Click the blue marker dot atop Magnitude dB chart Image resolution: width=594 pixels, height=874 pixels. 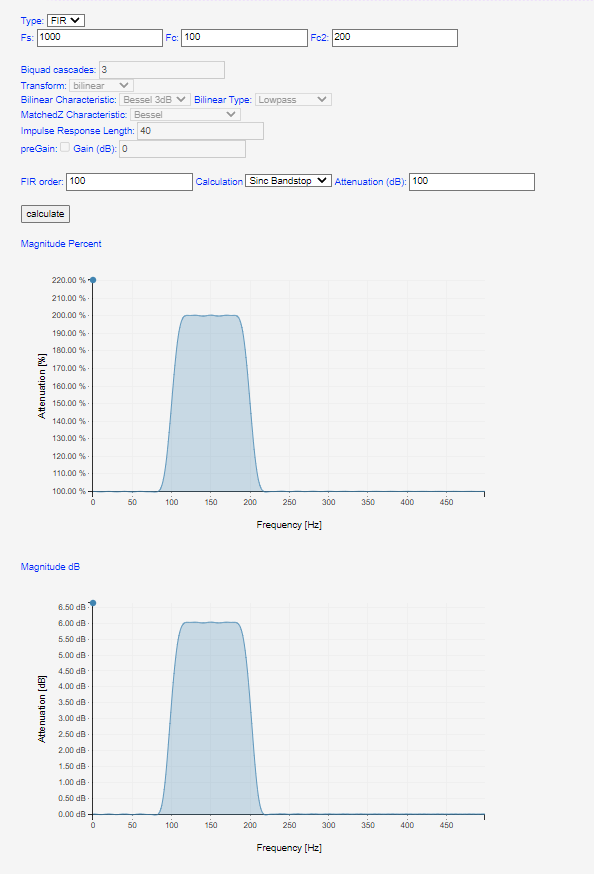tap(93, 603)
